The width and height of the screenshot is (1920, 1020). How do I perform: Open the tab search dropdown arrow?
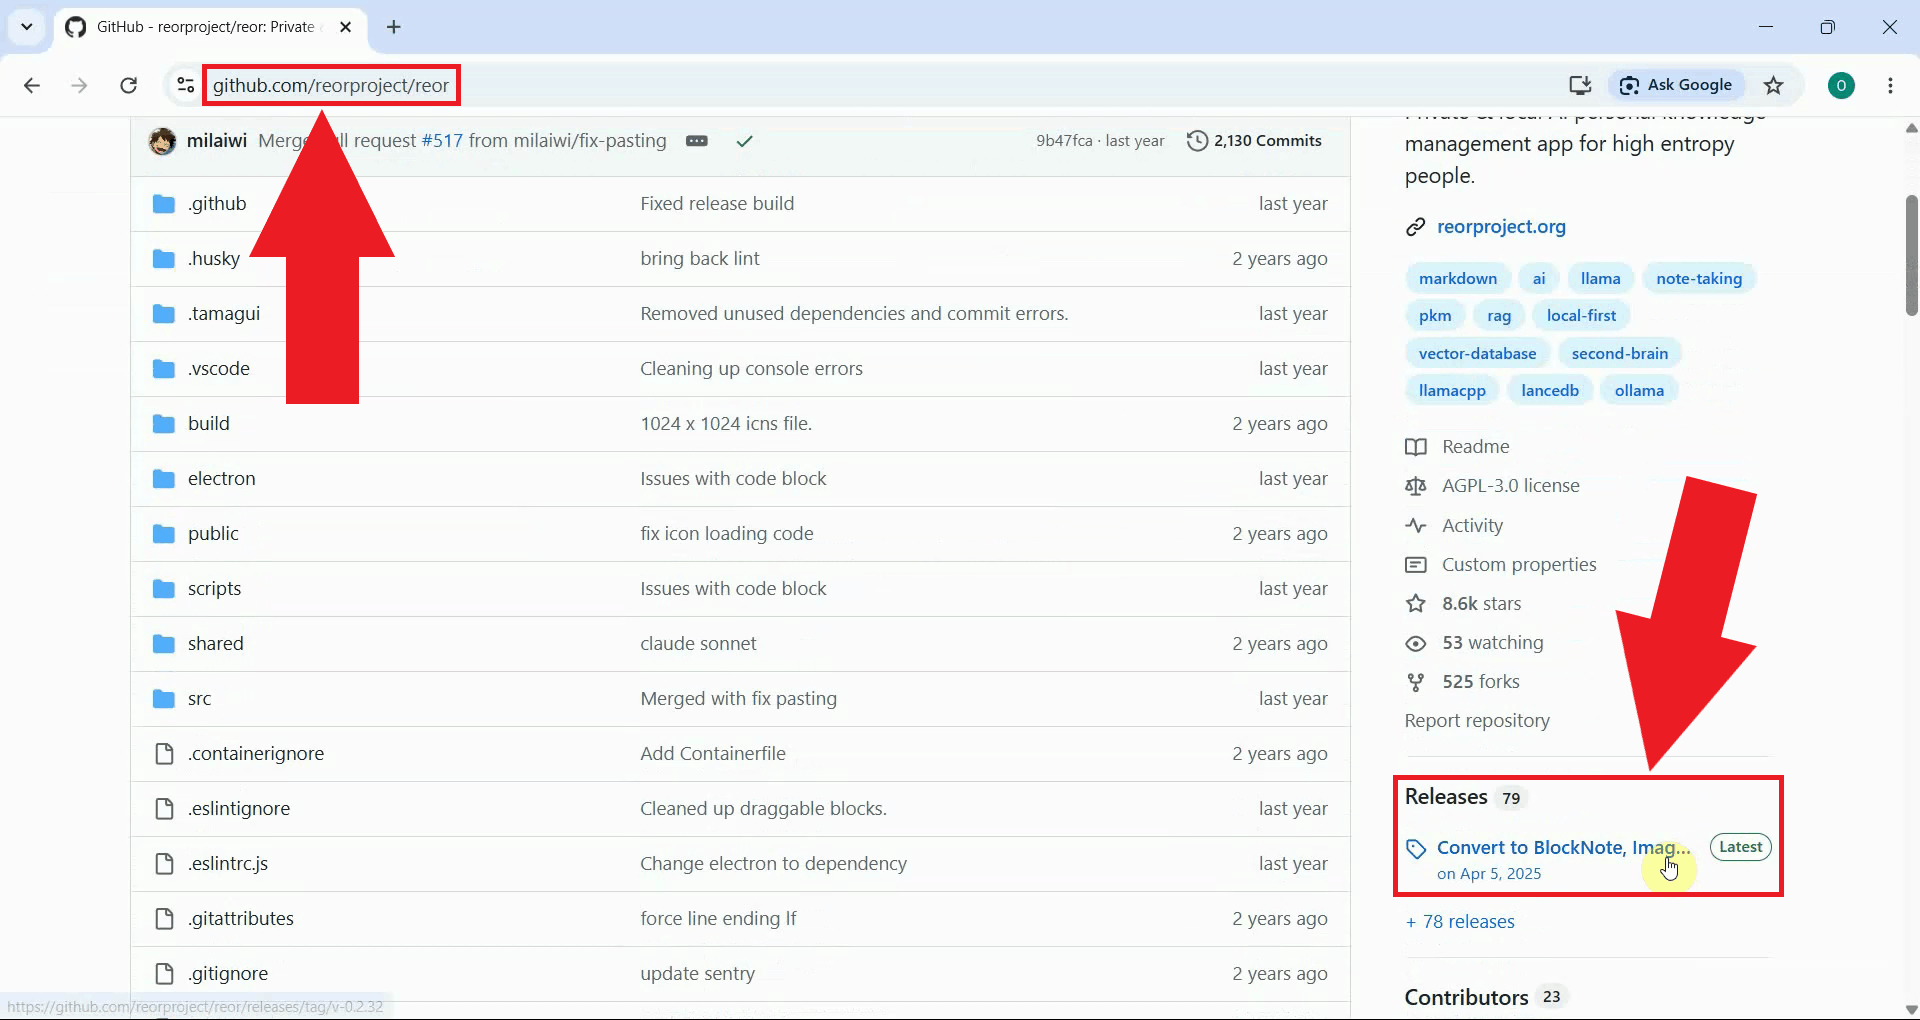27,27
